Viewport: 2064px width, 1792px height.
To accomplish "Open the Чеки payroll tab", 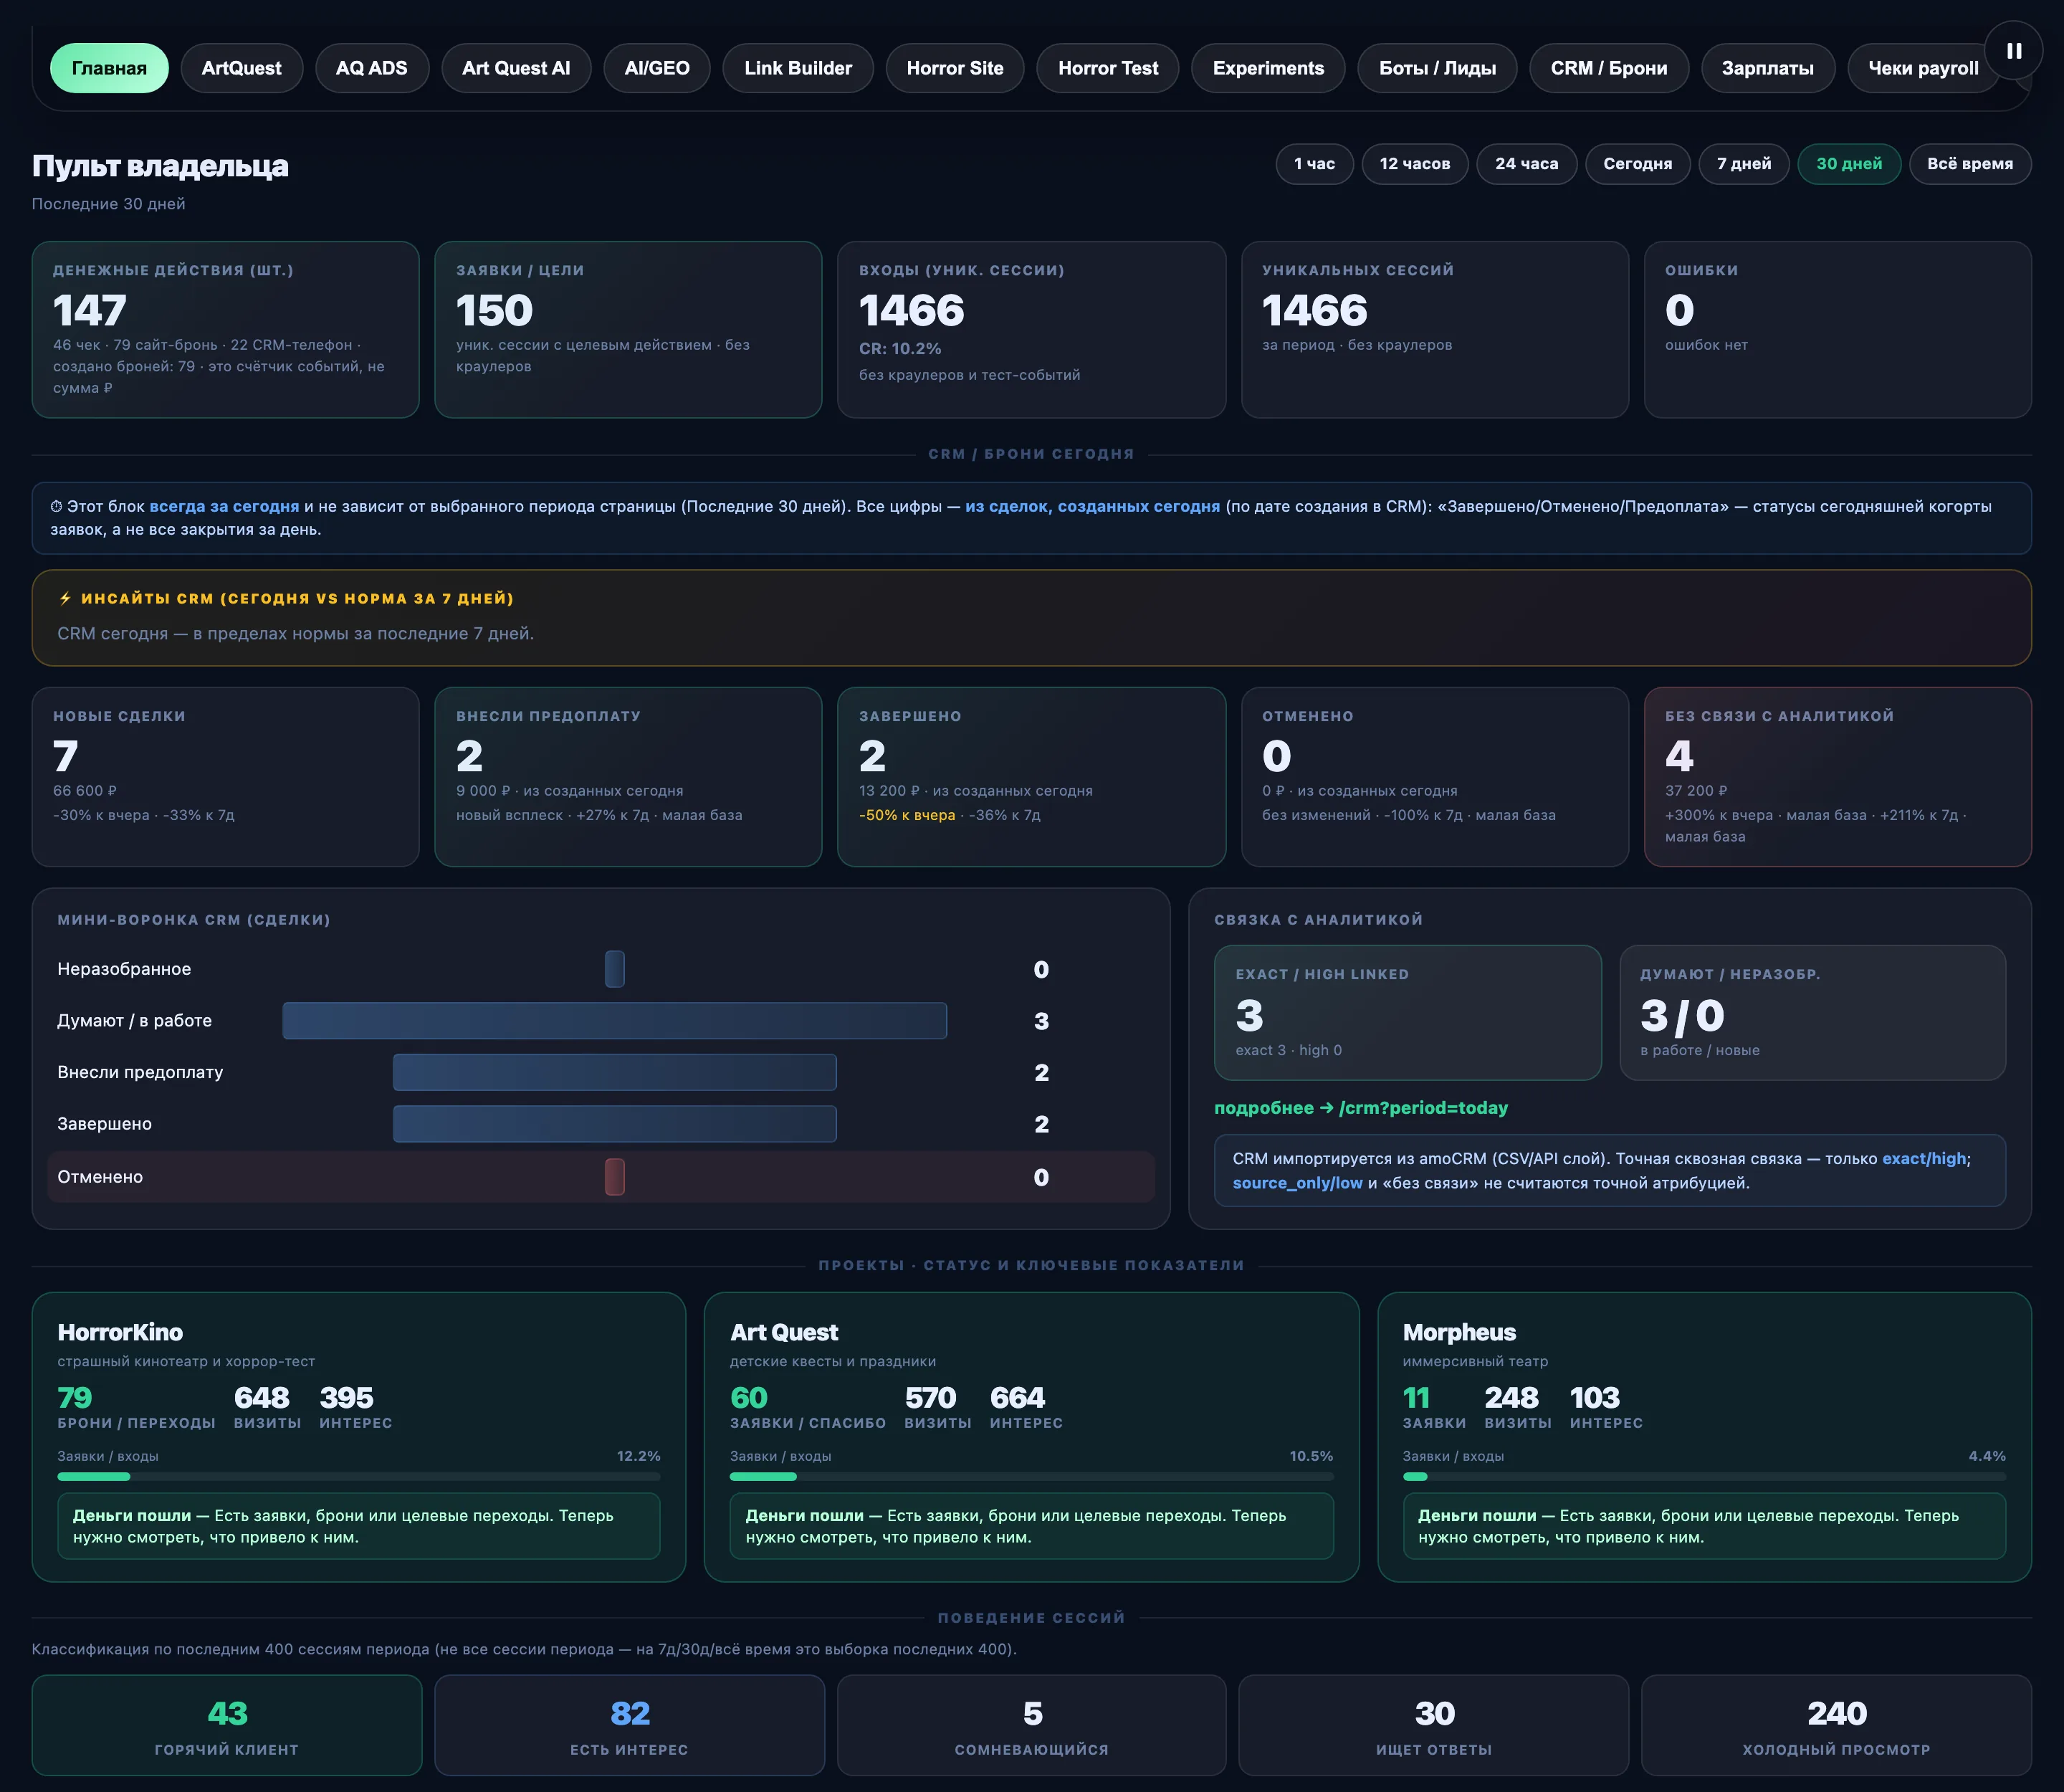I will [x=1922, y=68].
